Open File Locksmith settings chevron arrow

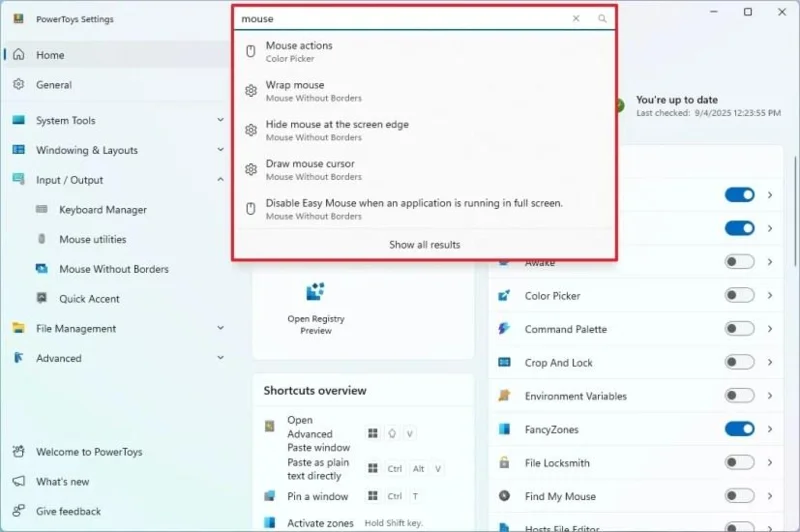point(770,462)
